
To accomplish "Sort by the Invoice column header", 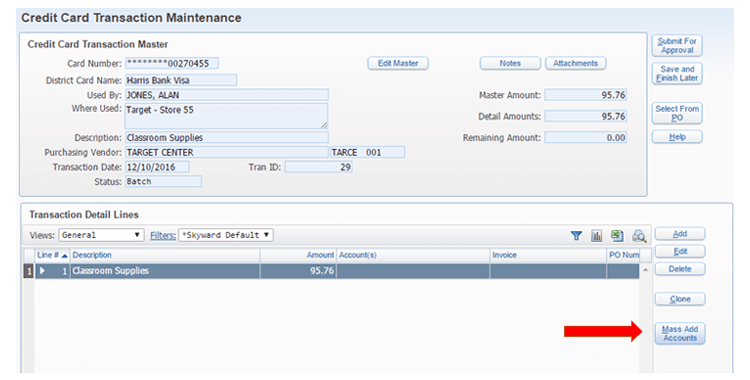I will 548,256.
